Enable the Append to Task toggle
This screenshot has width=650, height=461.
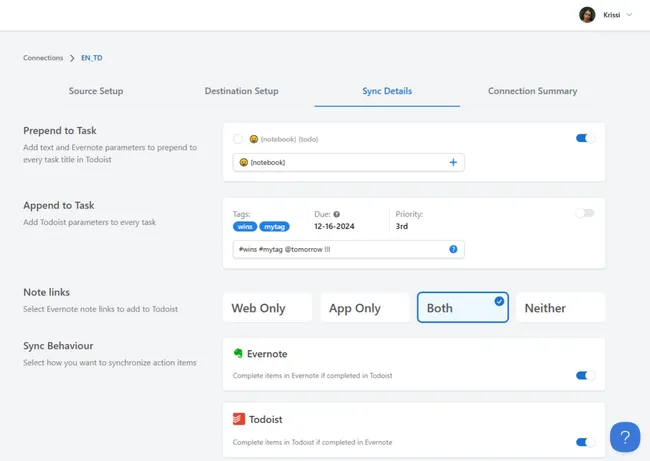(584, 213)
